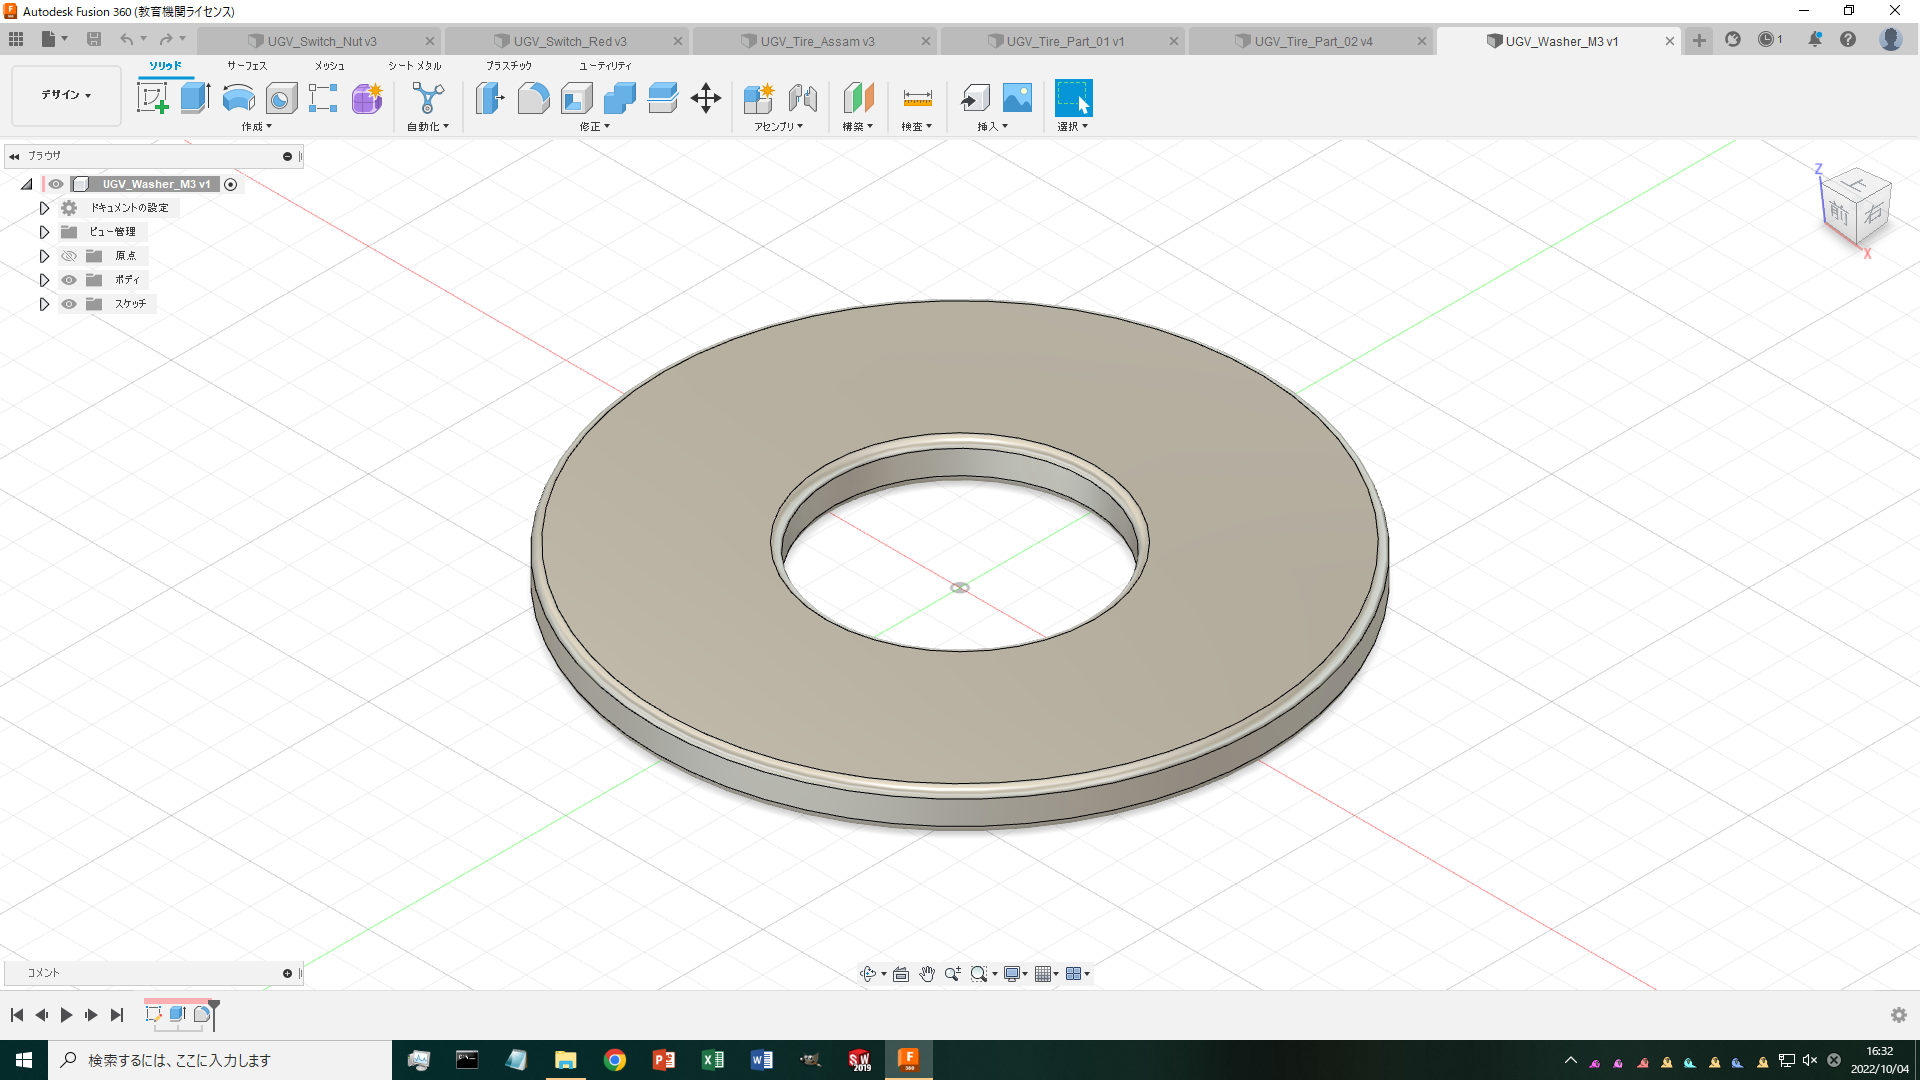The image size is (1920, 1080).
Task: Open timeline settings gear
Action: (1898, 1015)
